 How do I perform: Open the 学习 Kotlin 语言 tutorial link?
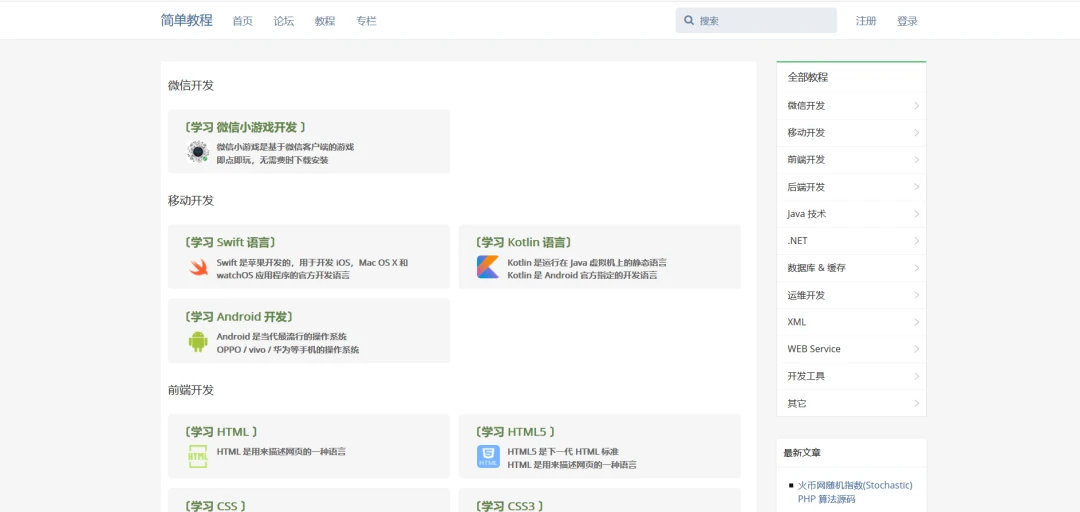[524, 242]
